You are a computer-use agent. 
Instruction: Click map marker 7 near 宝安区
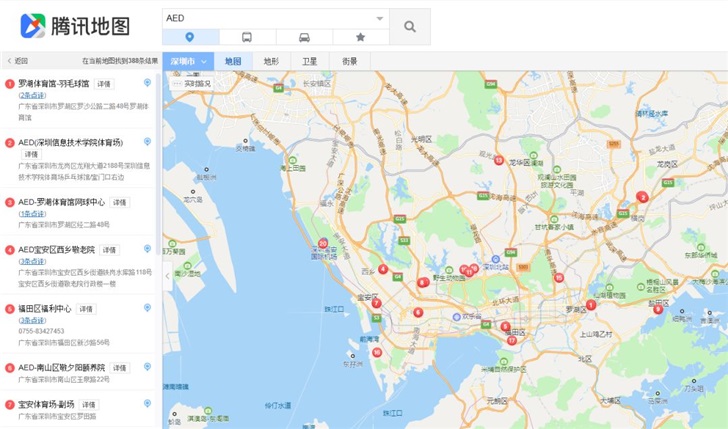[x=377, y=303]
